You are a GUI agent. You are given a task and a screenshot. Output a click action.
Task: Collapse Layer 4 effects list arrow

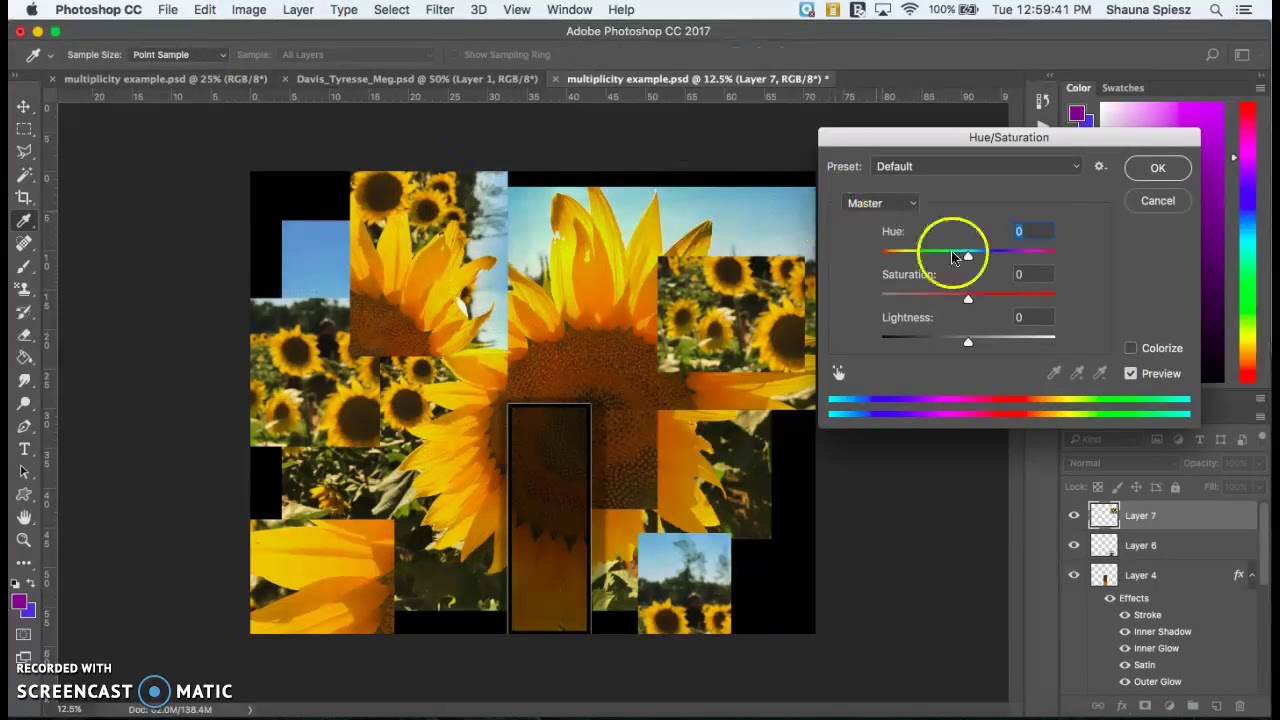tap(1252, 575)
